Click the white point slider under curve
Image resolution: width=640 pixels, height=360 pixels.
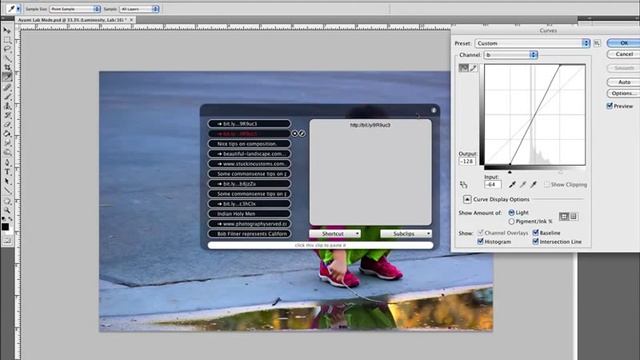pyautogui.click(x=560, y=172)
